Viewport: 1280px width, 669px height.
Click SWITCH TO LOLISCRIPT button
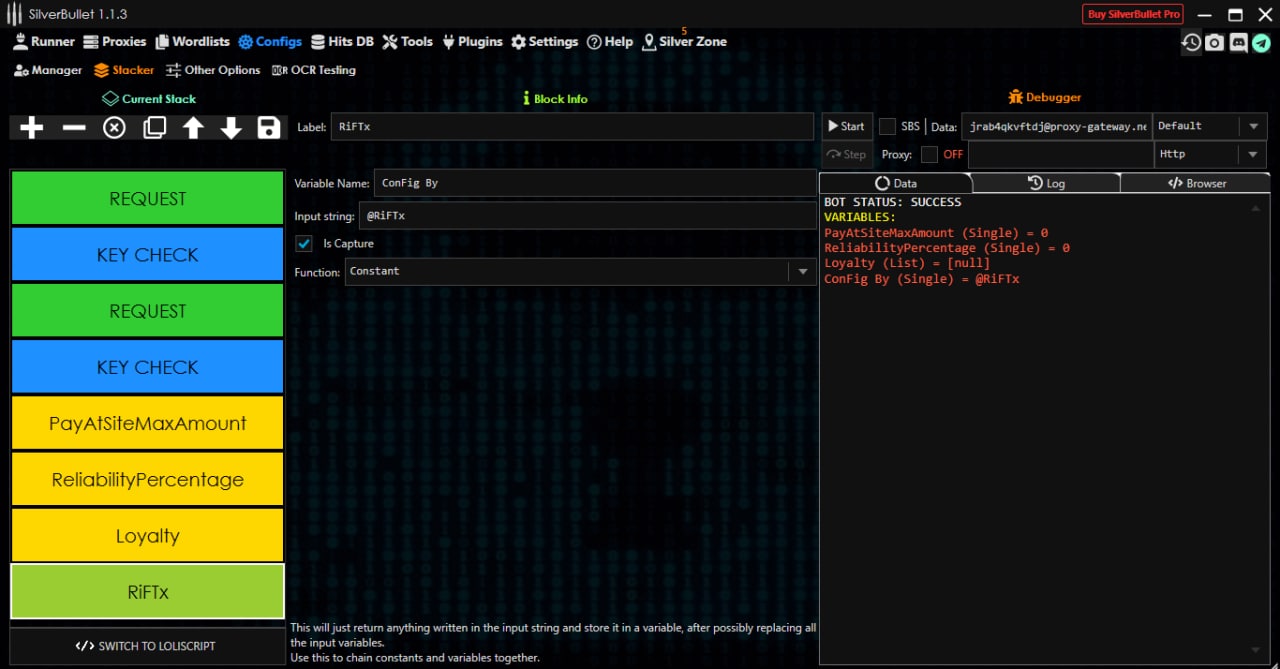click(x=147, y=646)
